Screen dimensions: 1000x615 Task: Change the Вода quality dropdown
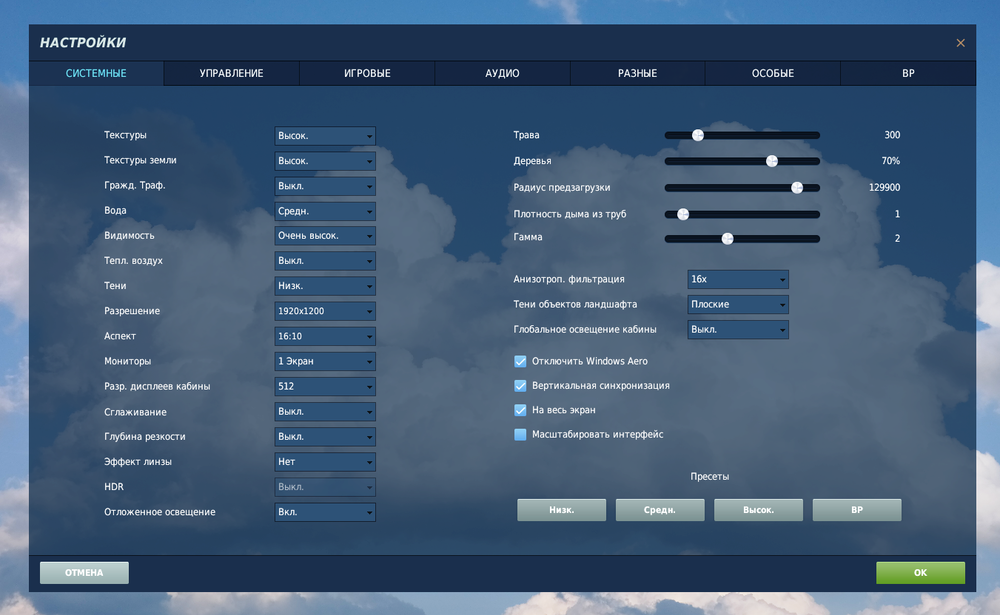tap(325, 211)
